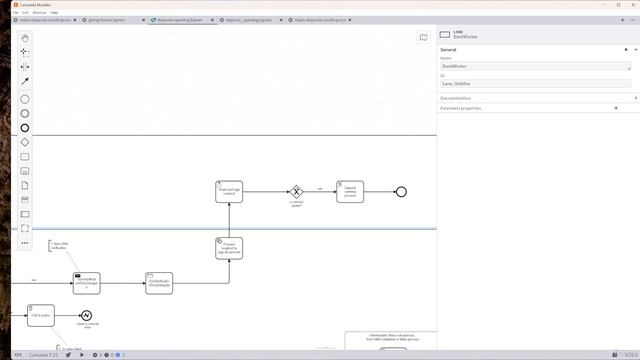Edit the Name field BankWorker
This screenshot has width=640, height=360.
(x=536, y=66)
